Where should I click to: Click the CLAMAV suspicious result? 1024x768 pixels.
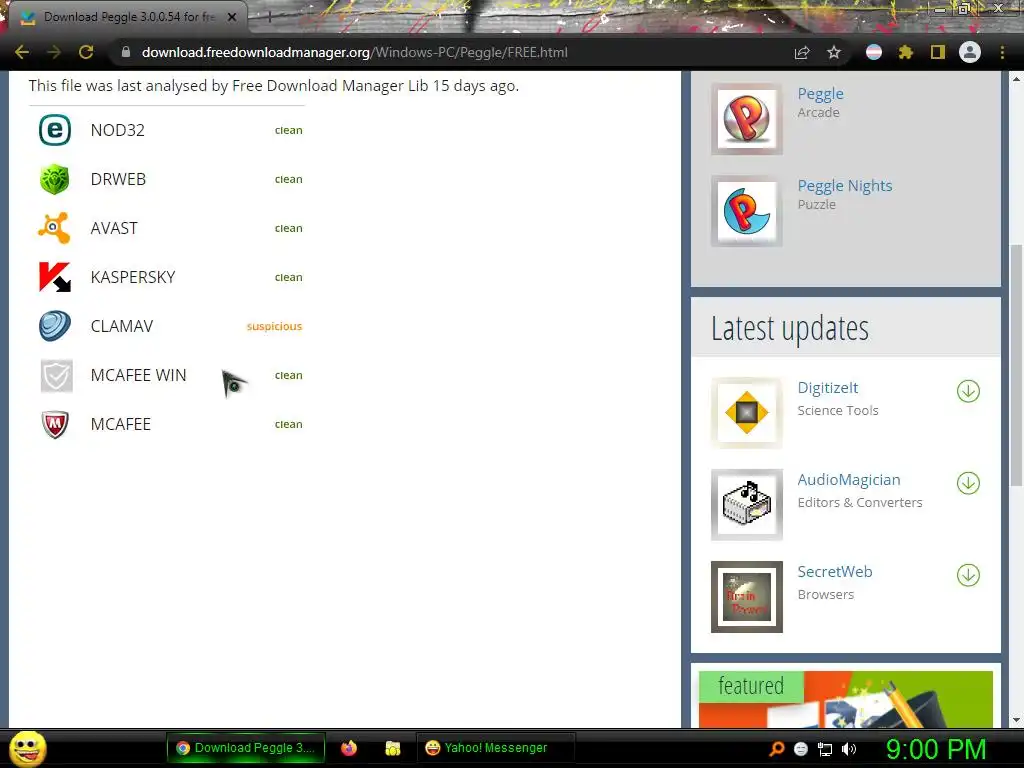[x=274, y=326]
